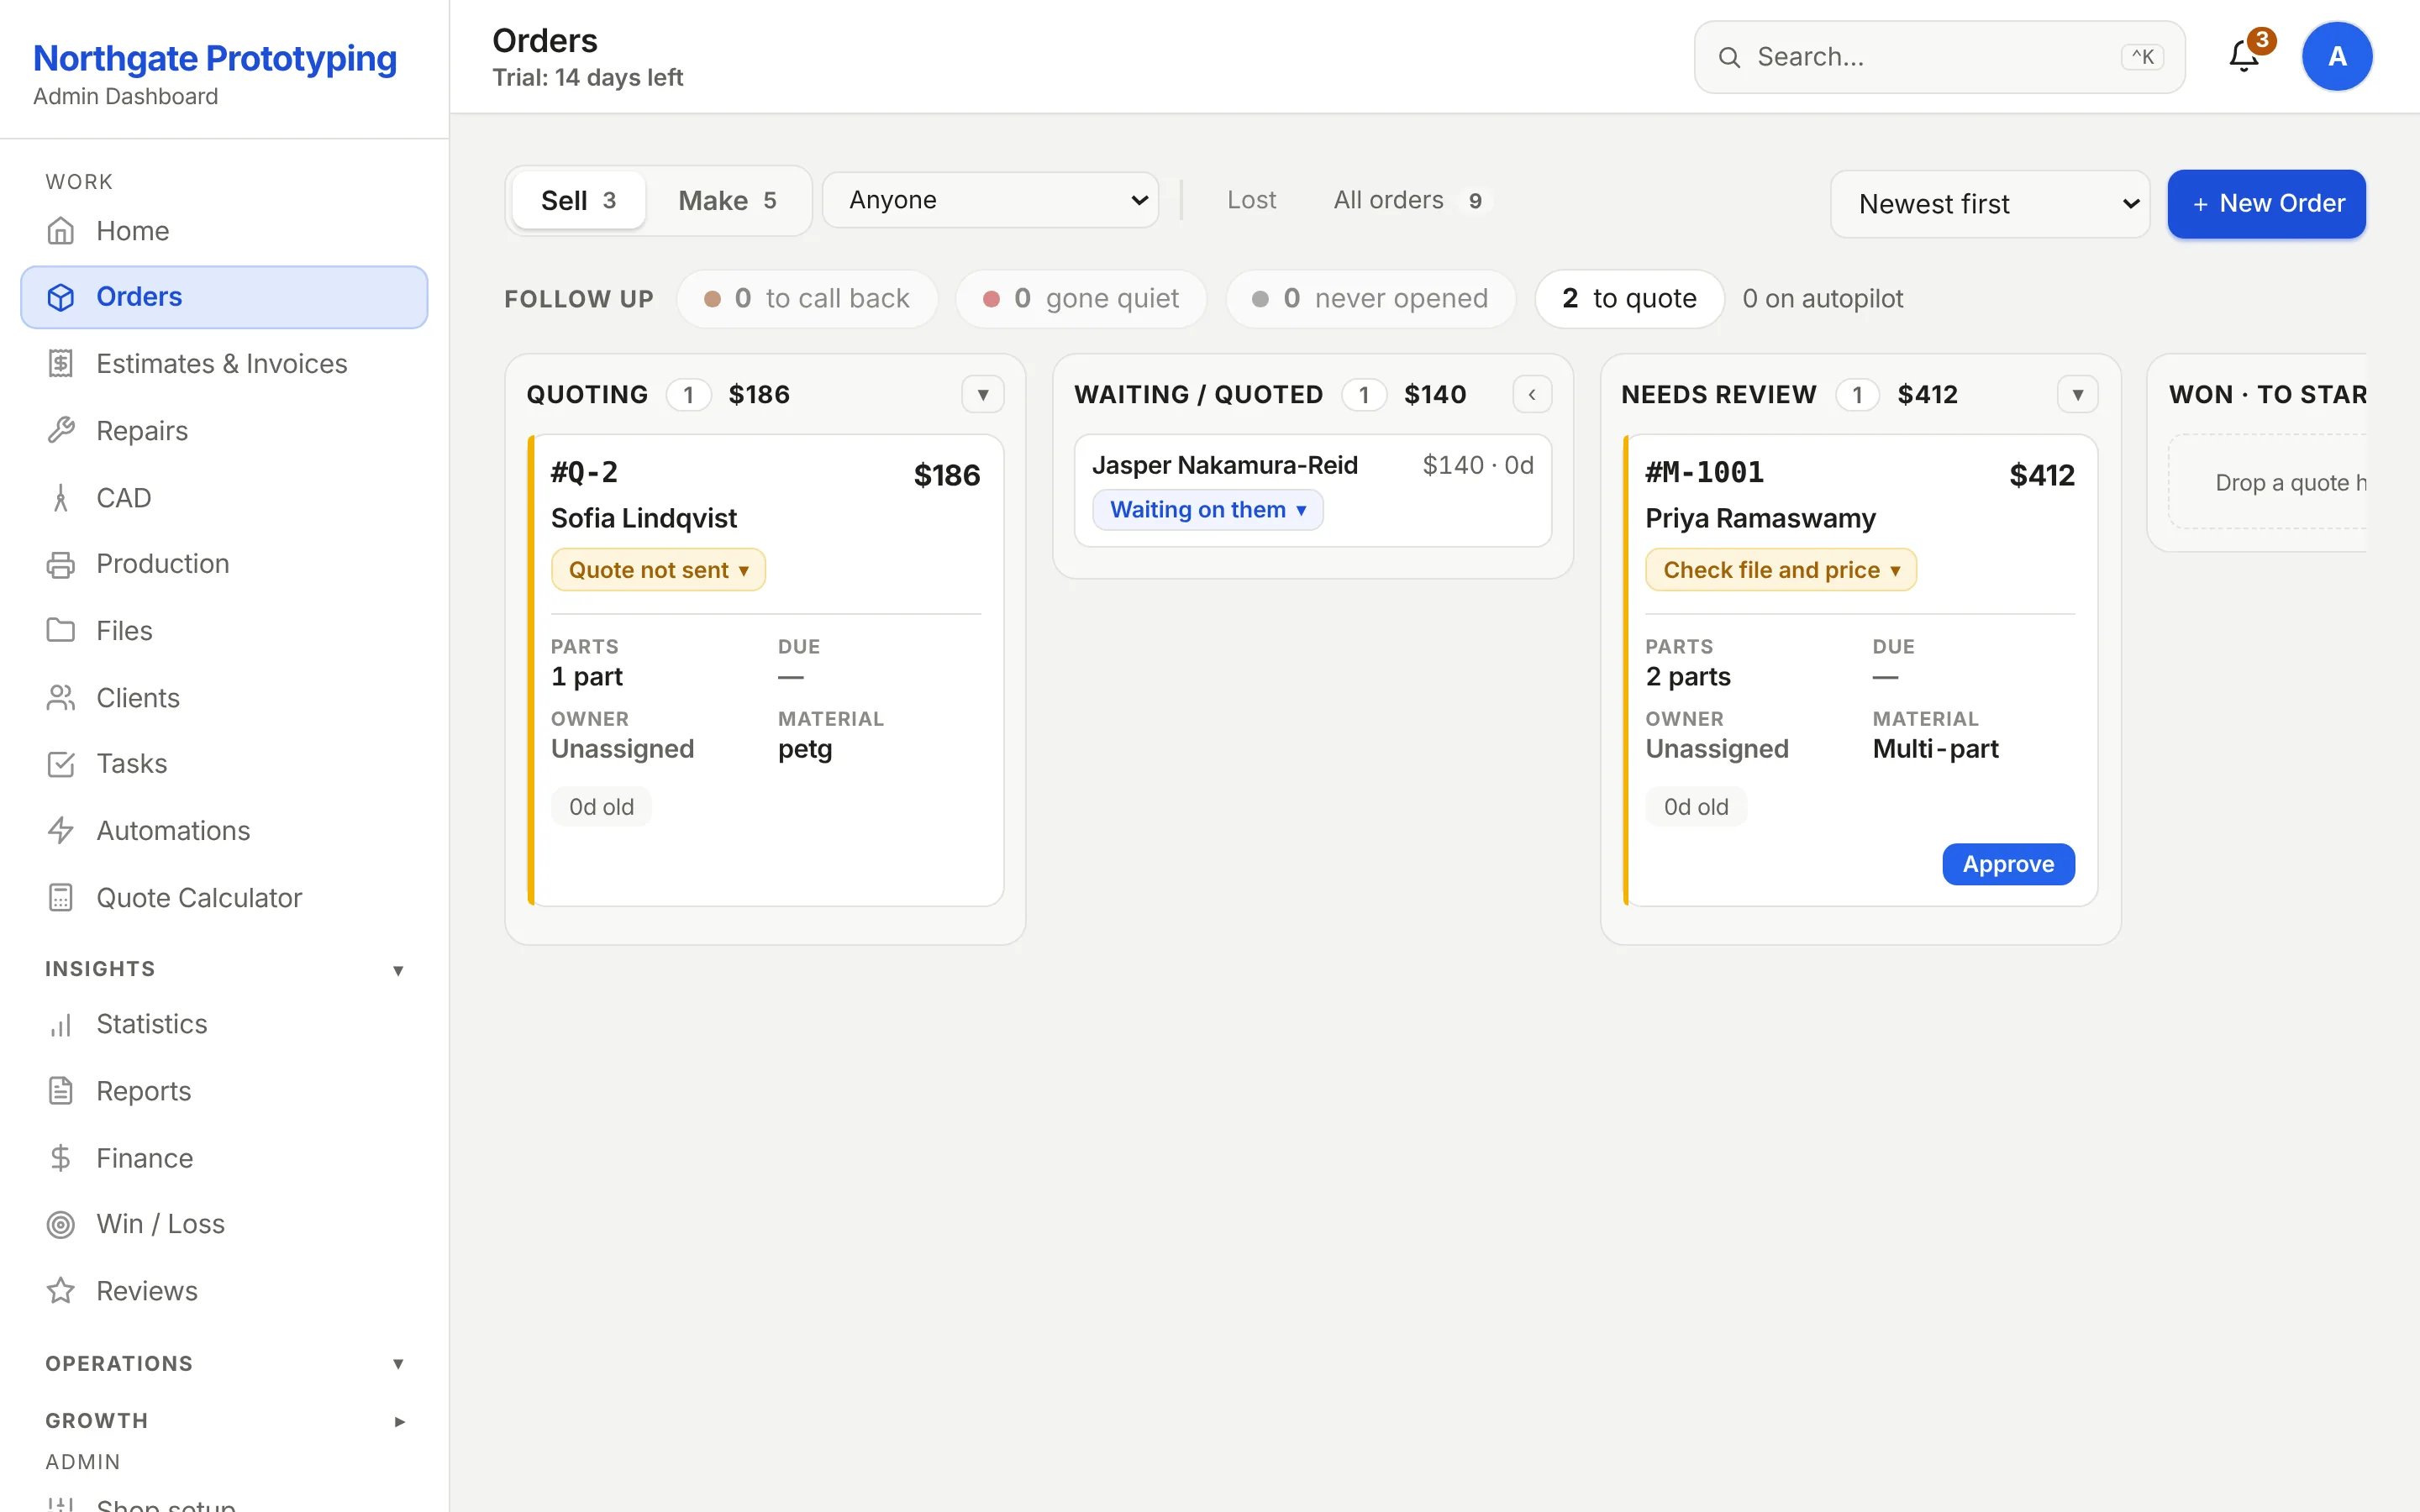
Task: Click the Automations lightning icon
Action: (61, 831)
